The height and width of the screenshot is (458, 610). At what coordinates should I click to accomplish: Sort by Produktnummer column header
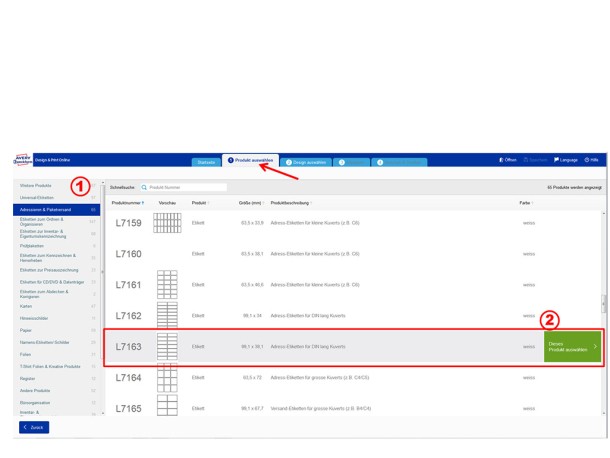[x=128, y=203]
